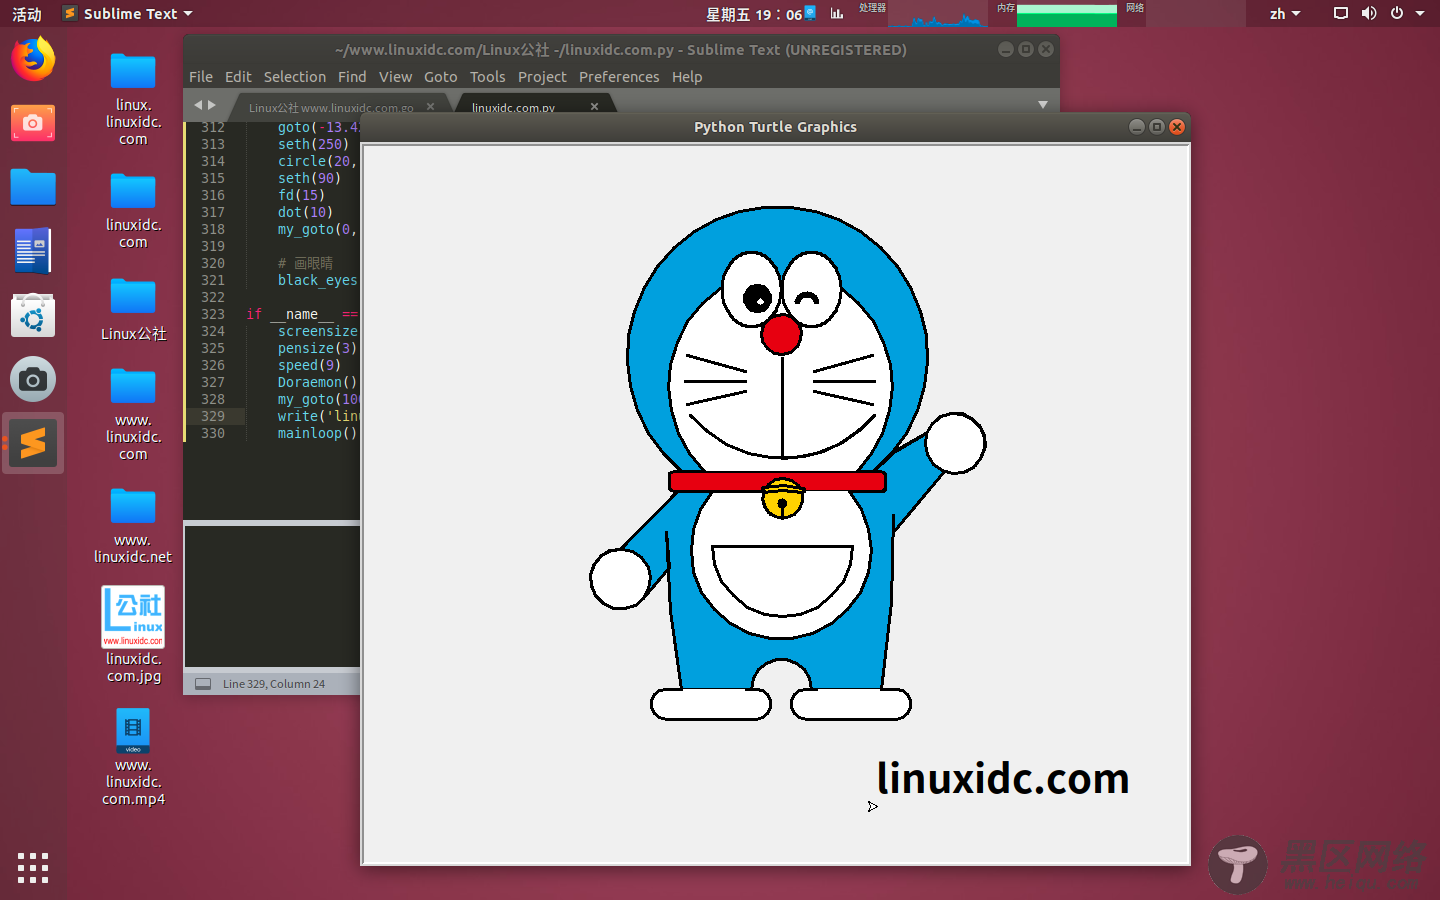Click the screen icon in the system tray
Screen dimensions: 1440x900
point(1341,13)
